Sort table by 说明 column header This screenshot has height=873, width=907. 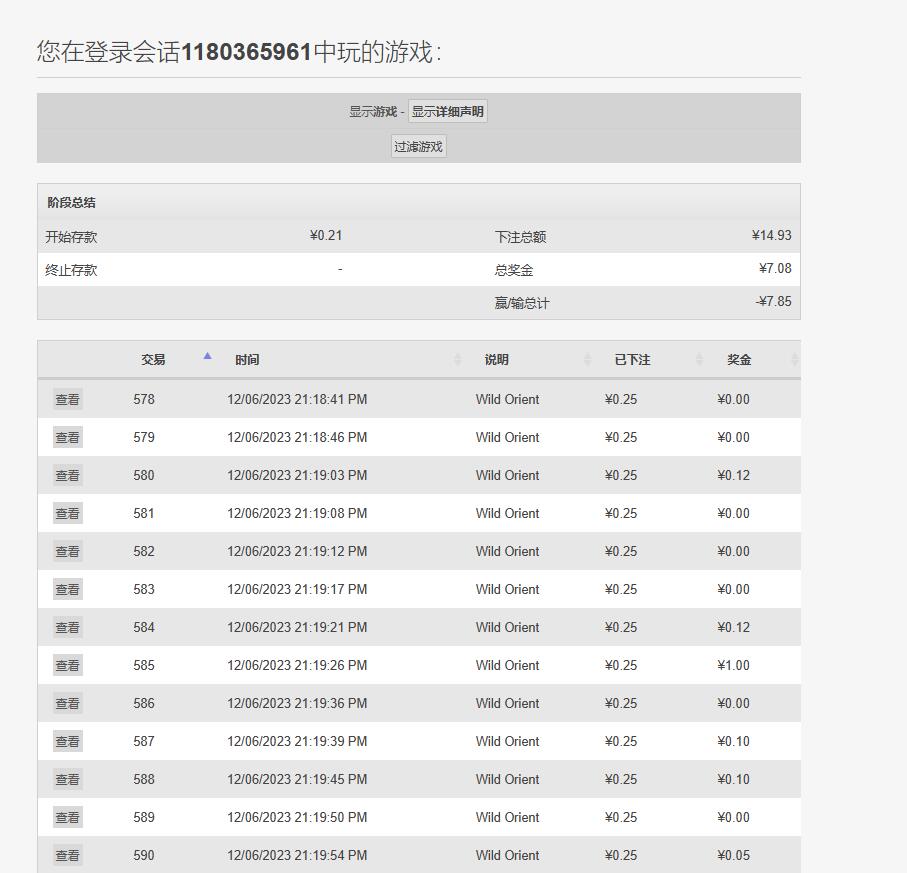[x=496, y=360]
